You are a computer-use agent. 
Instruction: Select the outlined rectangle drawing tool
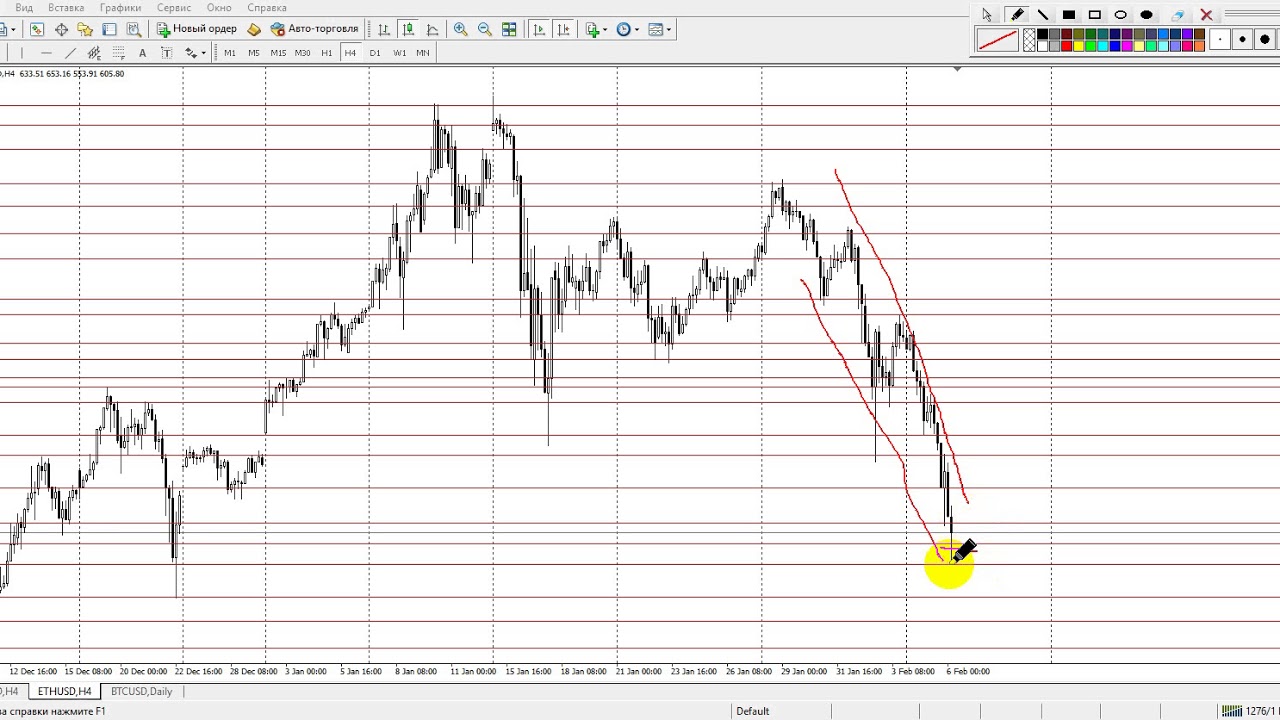point(1095,15)
